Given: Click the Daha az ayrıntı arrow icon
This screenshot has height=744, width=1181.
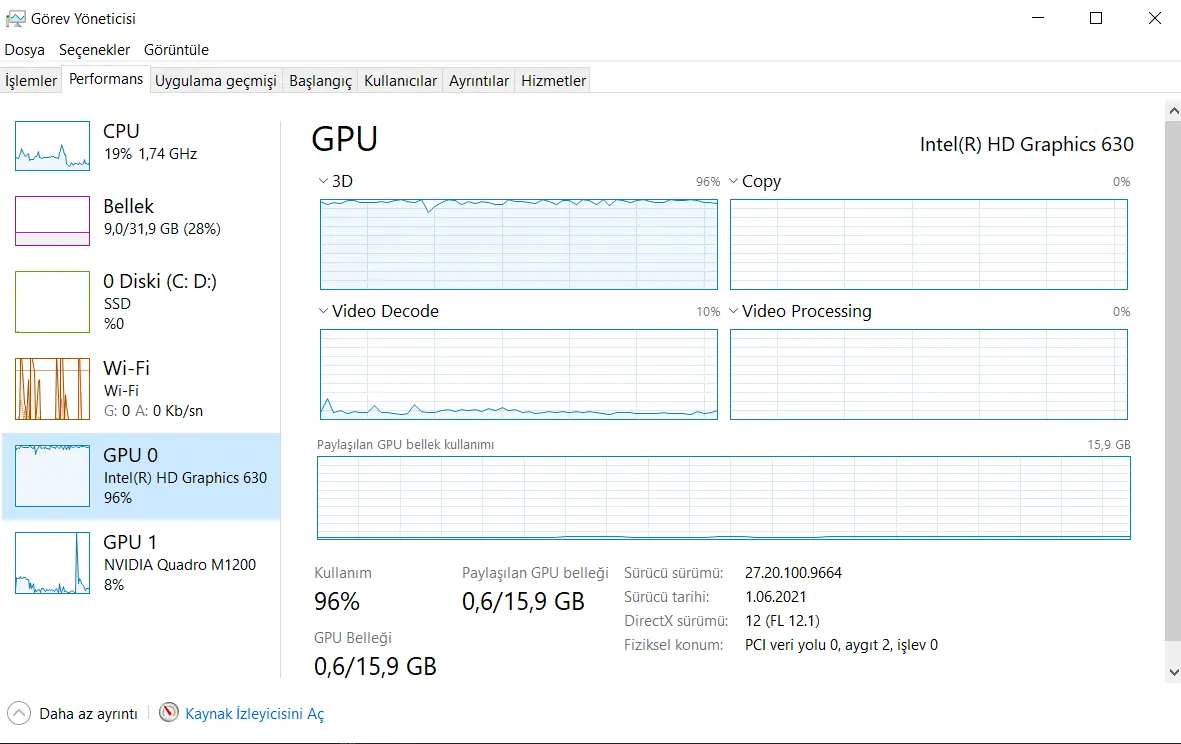Looking at the screenshot, I should (x=19, y=713).
